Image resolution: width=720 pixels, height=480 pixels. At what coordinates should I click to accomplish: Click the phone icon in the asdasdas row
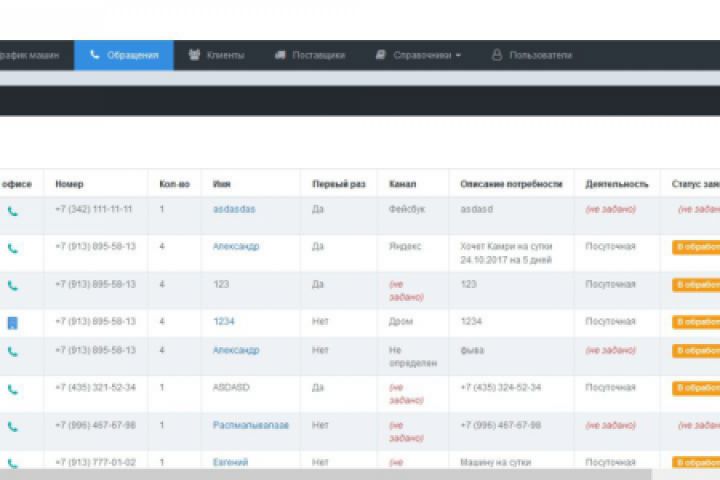[x=13, y=211]
